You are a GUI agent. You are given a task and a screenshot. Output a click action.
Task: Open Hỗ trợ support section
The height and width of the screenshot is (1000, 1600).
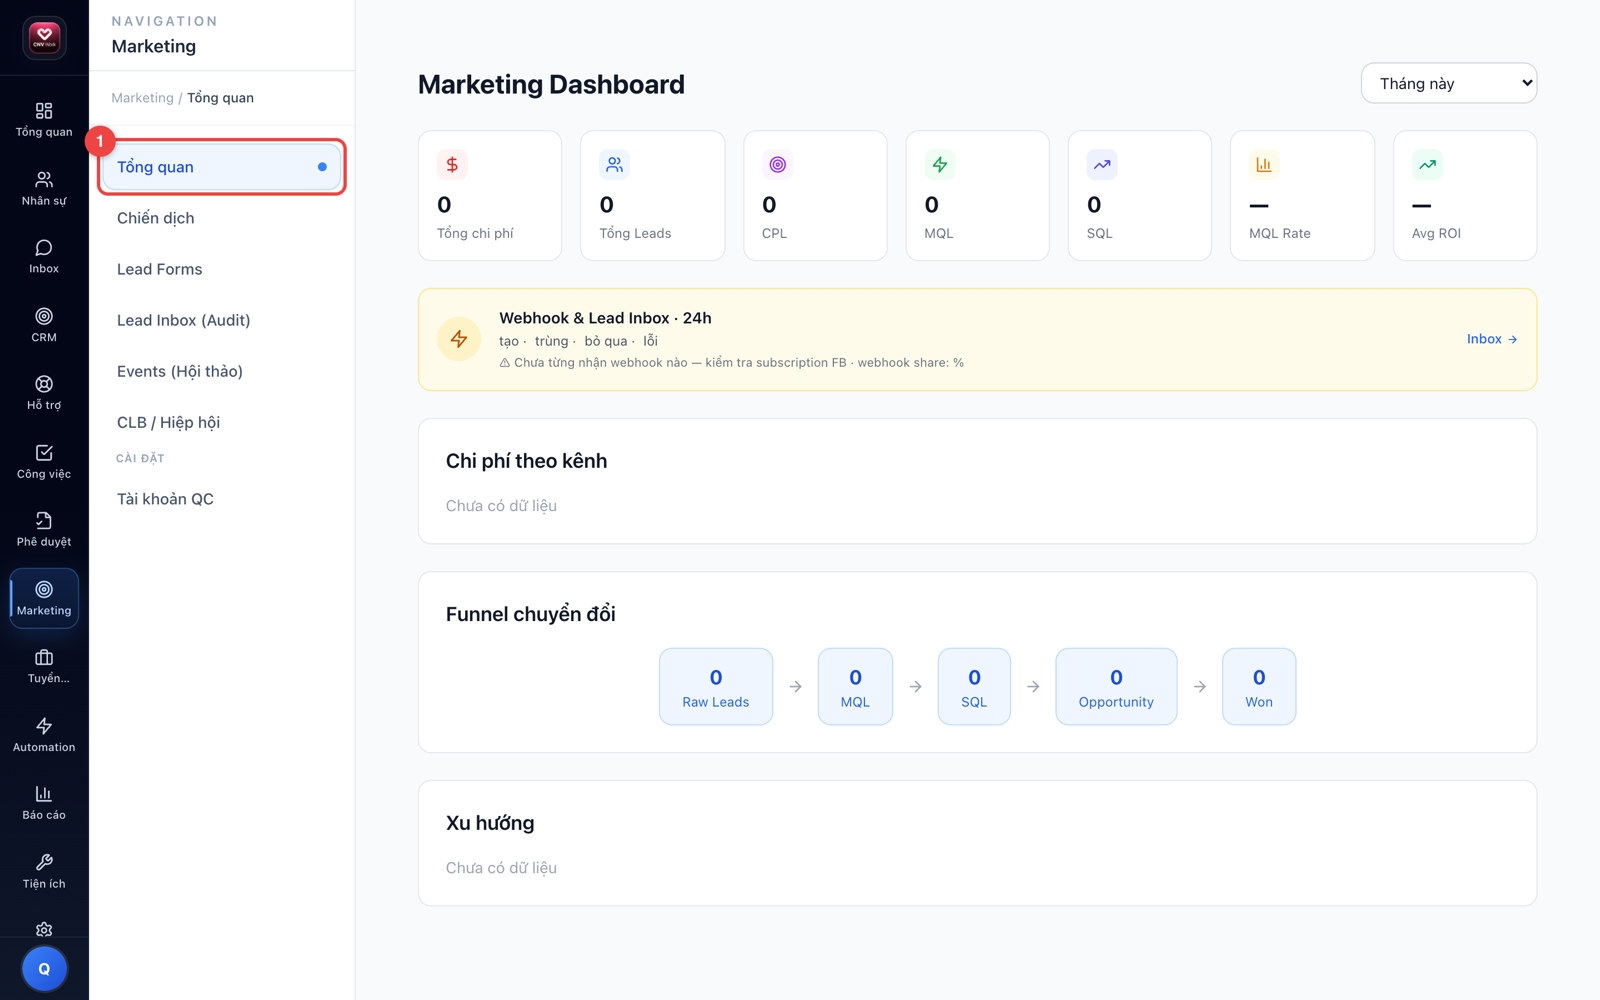(x=44, y=393)
